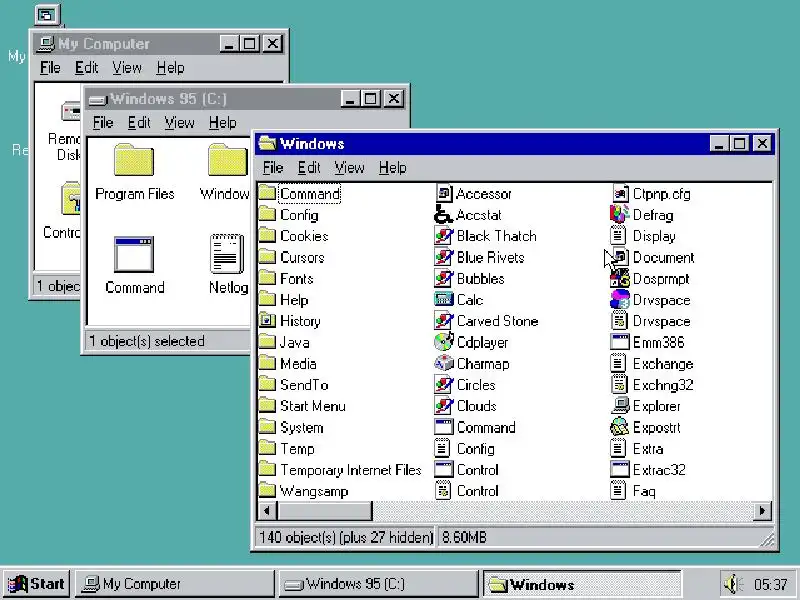Select the Faq text document icon
The height and width of the screenshot is (600, 800).
(x=618, y=491)
